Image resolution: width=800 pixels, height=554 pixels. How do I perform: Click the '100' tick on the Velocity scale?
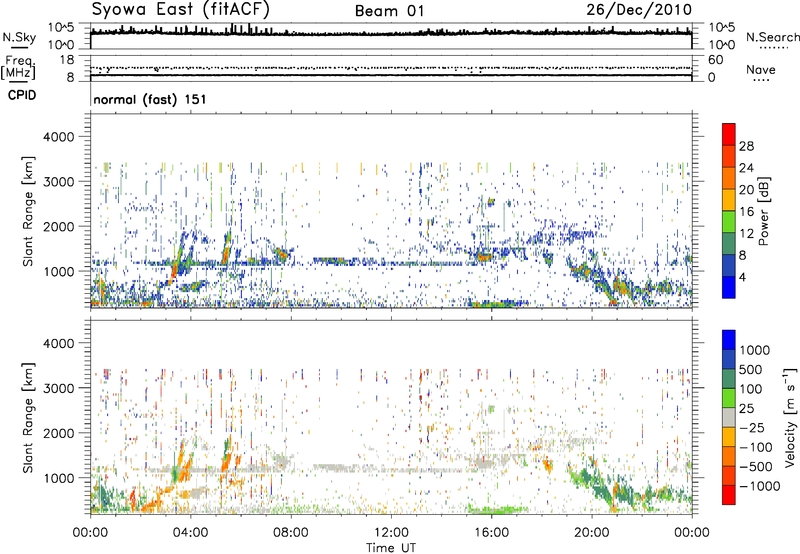click(x=751, y=389)
